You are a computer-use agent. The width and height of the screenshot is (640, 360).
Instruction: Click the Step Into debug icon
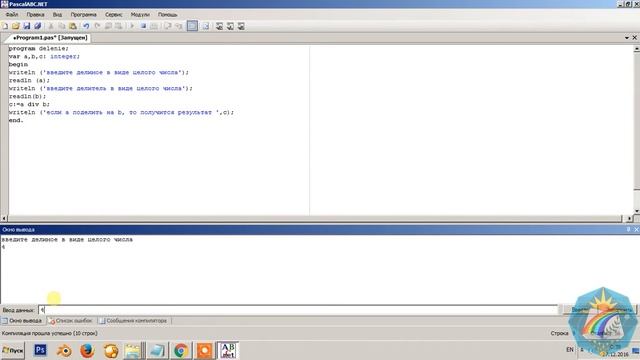tap(178, 26)
